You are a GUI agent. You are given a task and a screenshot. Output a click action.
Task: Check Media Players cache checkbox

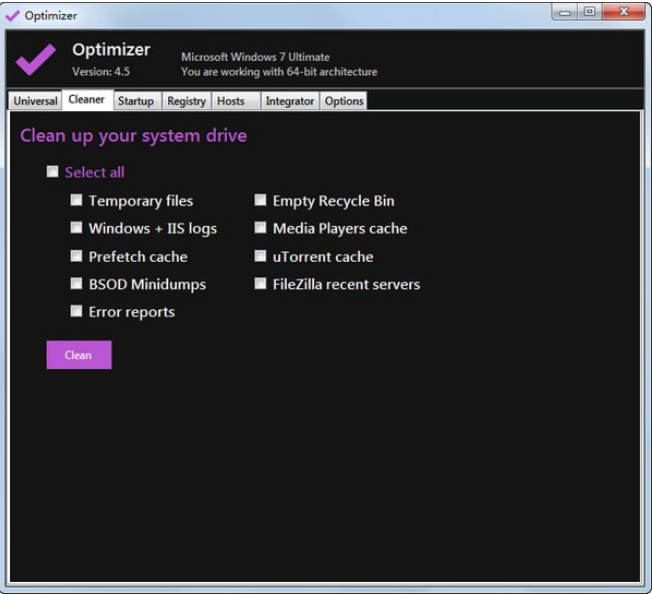coord(260,227)
